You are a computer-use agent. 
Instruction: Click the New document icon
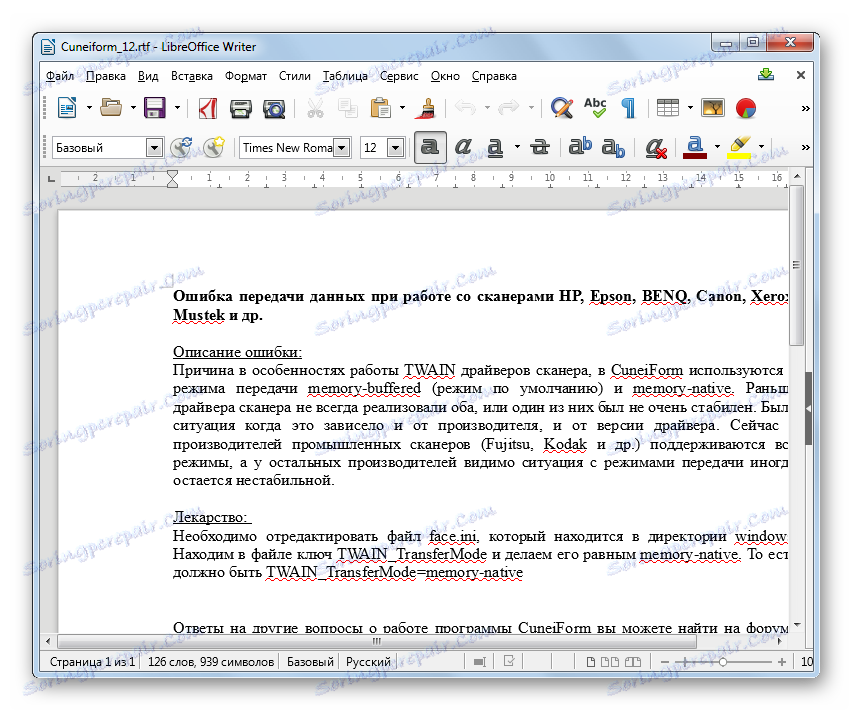pos(67,108)
